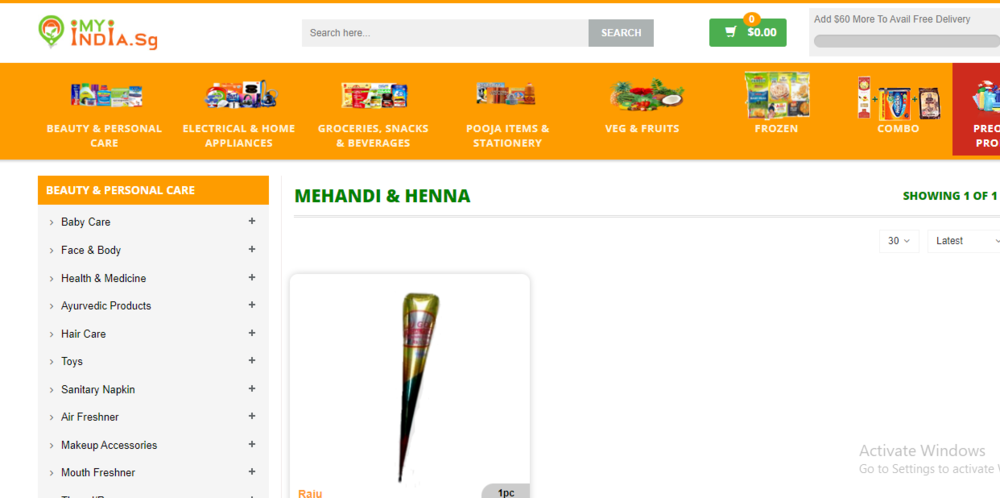This screenshot has height=498, width=1000.
Task: Open the Electrical & Home Appliances category image
Action: (x=240, y=94)
